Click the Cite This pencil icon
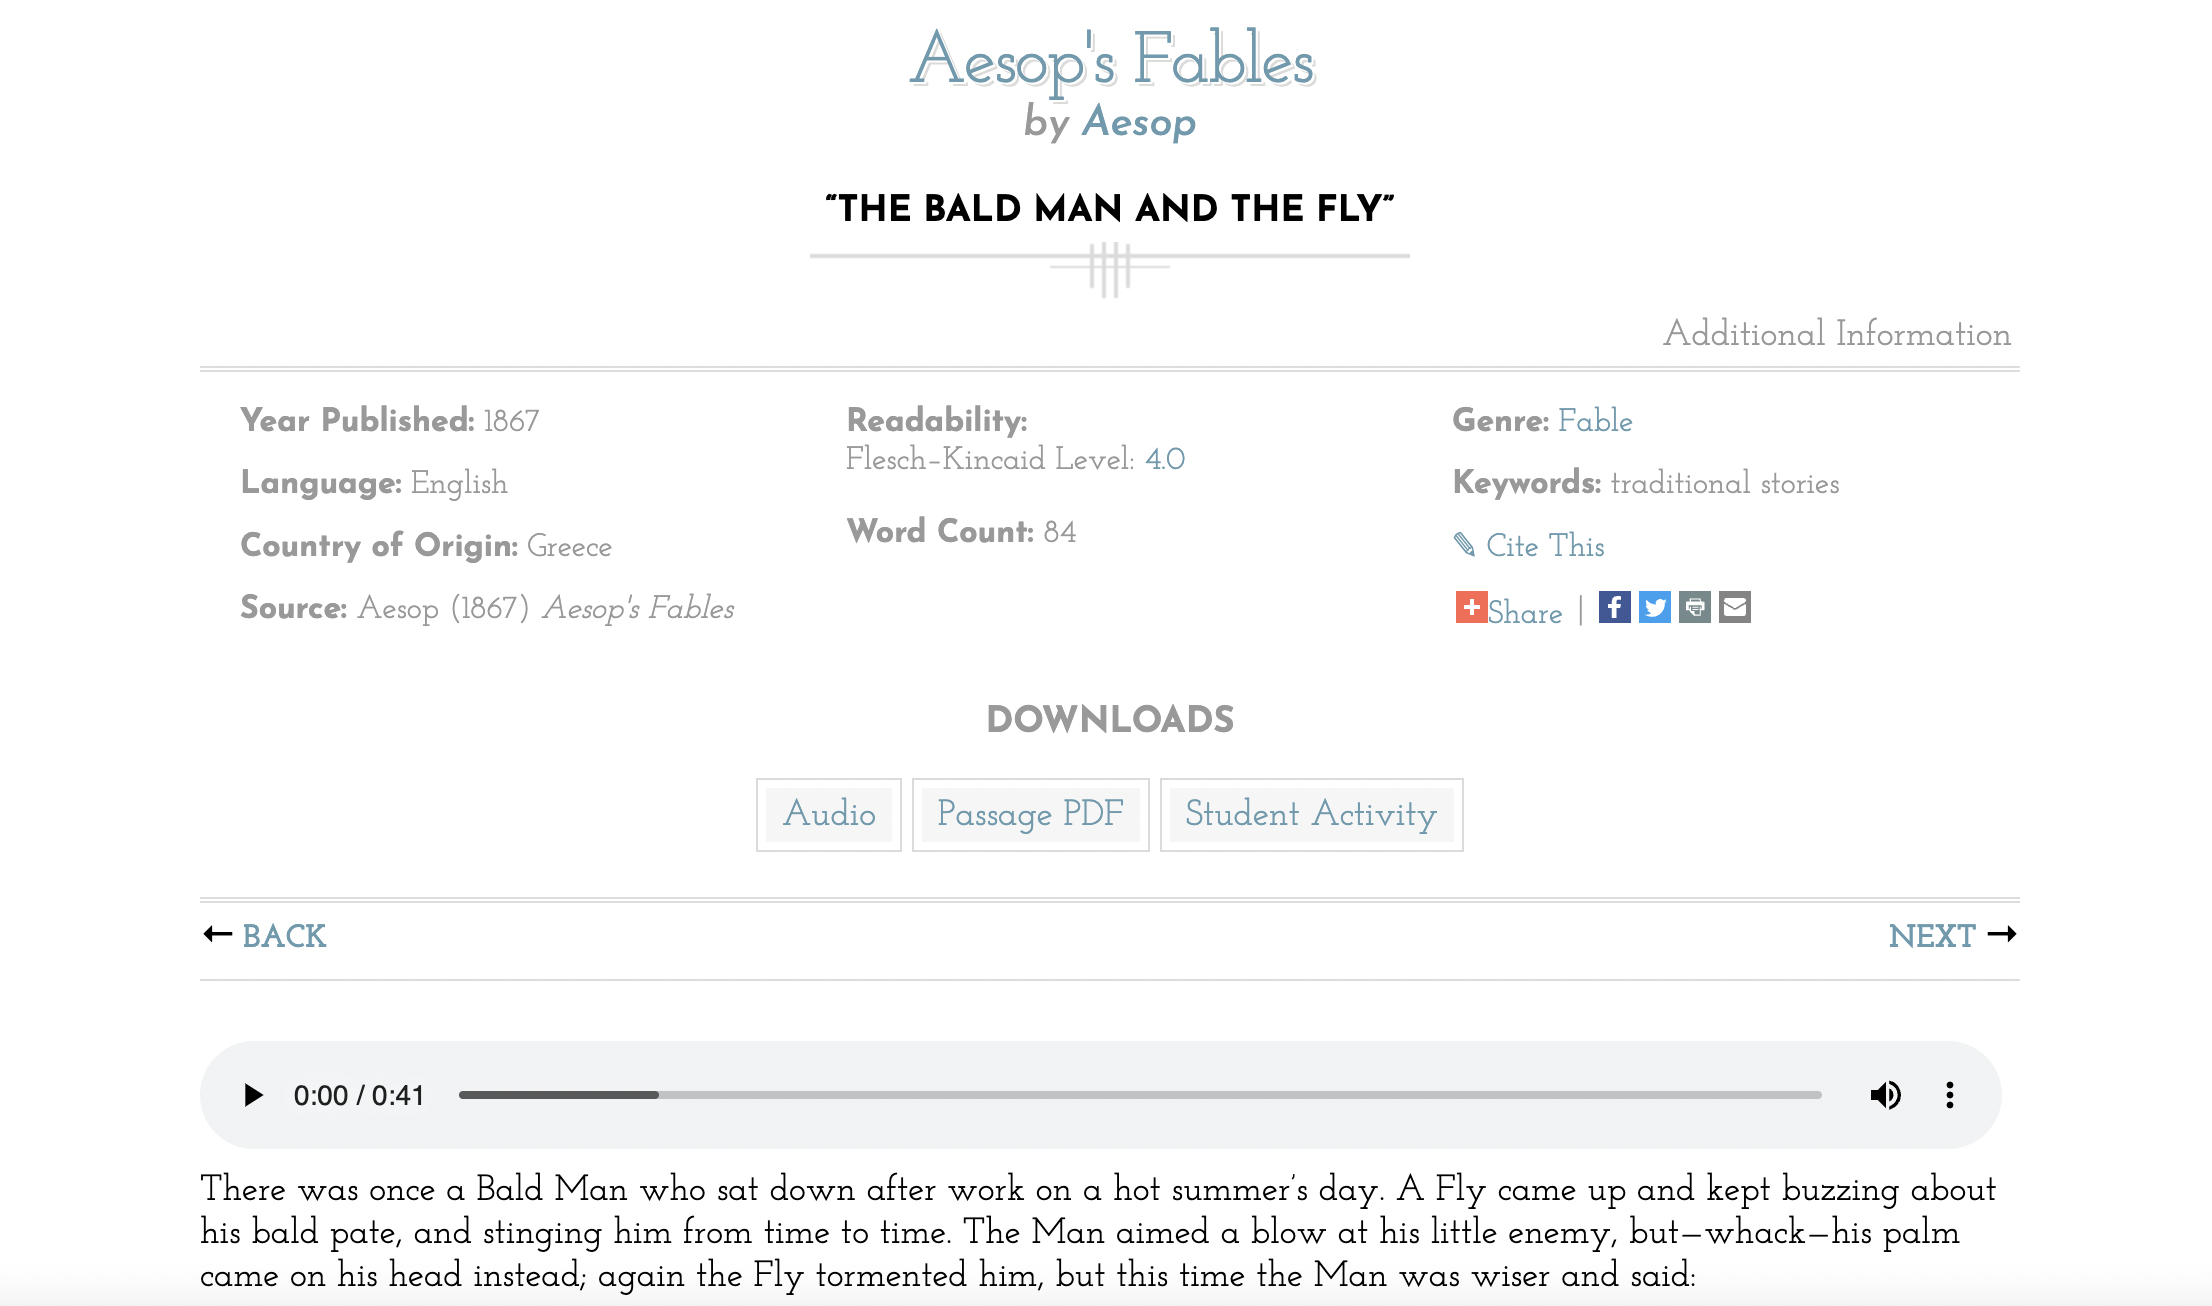This screenshot has width=2212, height=1306. point(1465,545)
